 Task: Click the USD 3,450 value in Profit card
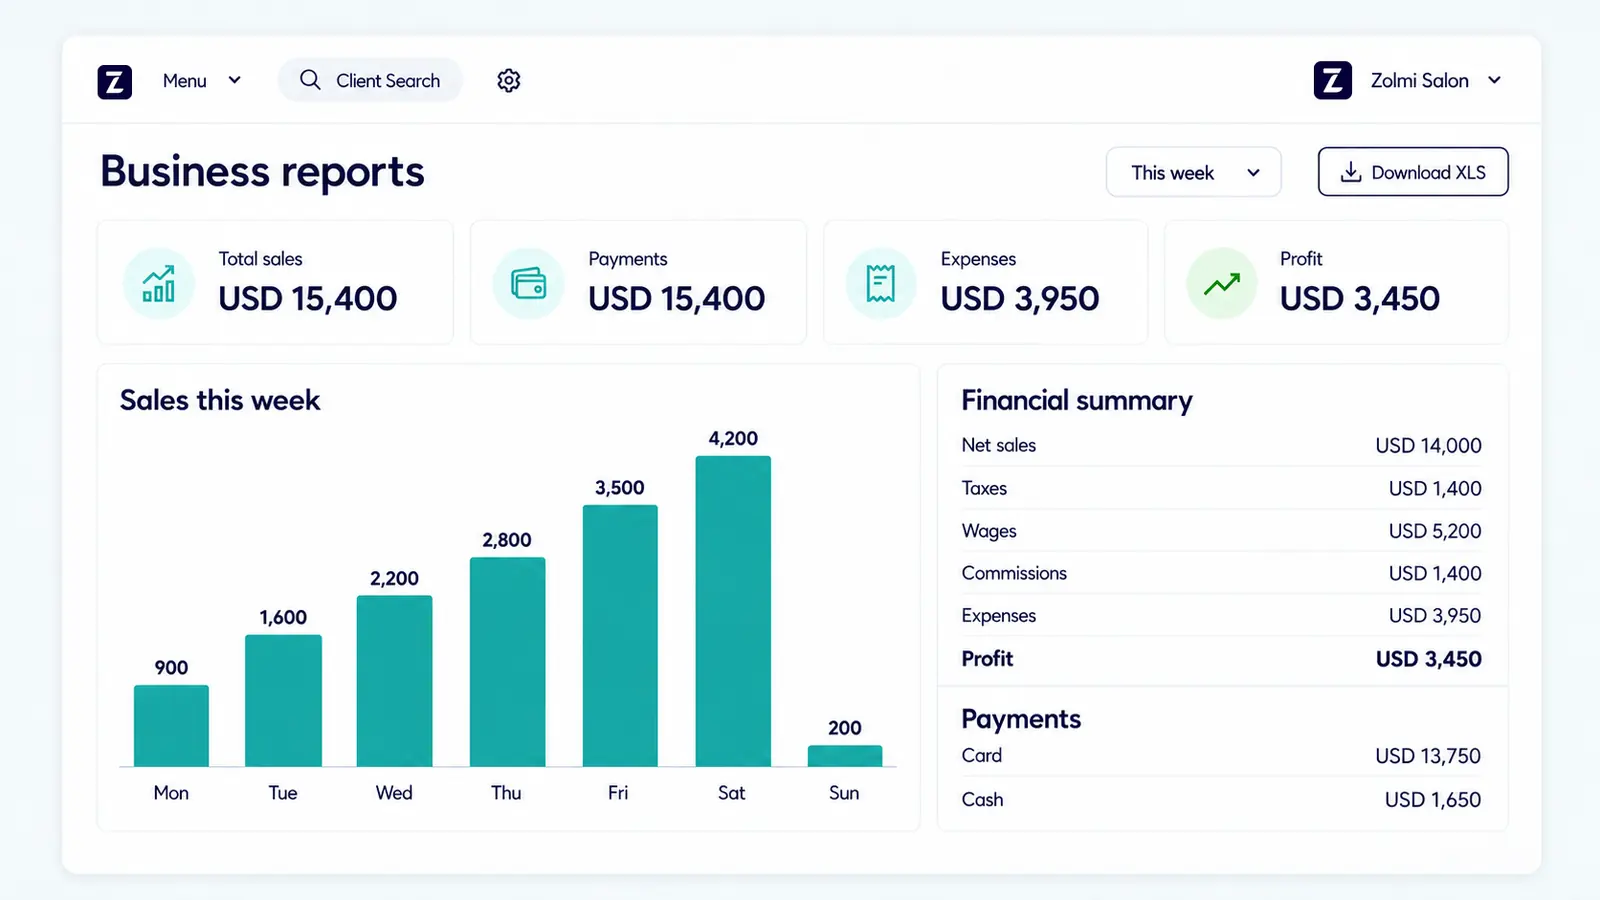pos(1360,298)
